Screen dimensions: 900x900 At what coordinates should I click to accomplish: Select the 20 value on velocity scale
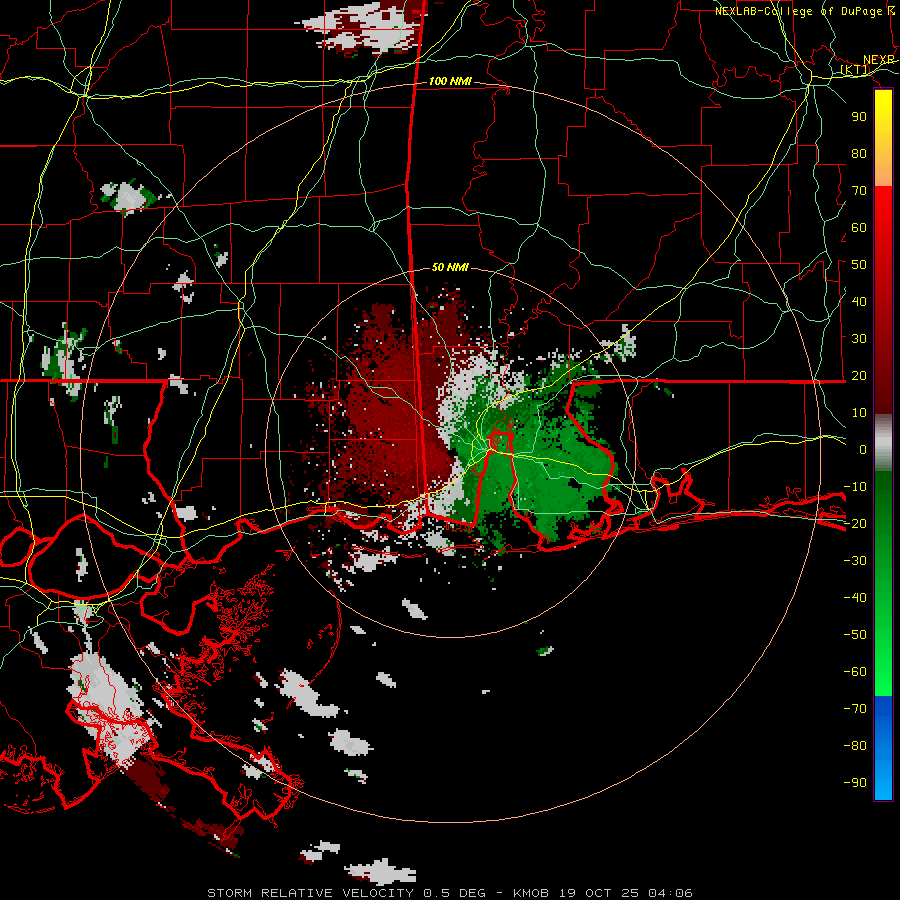pyautogui.click(x=859, y=375)
